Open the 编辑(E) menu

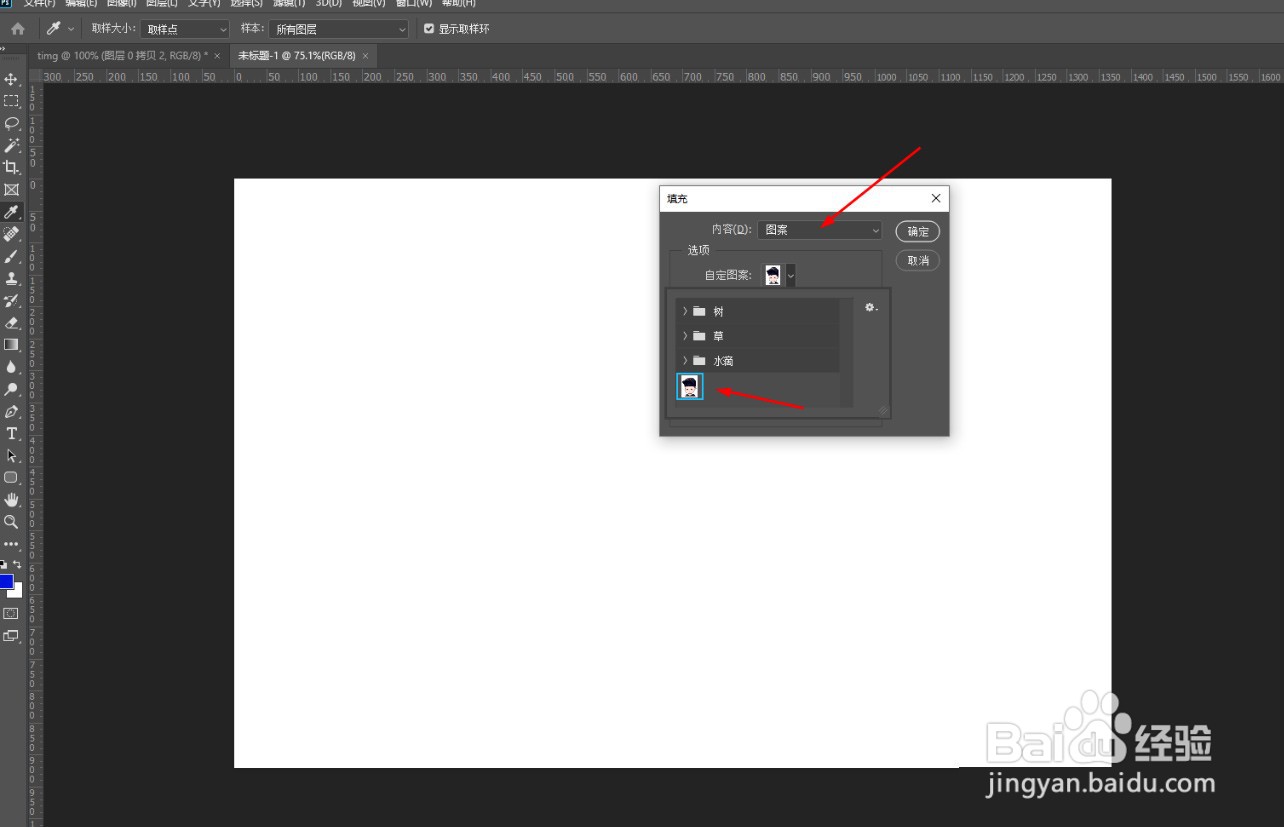click(x=81, y=3)
